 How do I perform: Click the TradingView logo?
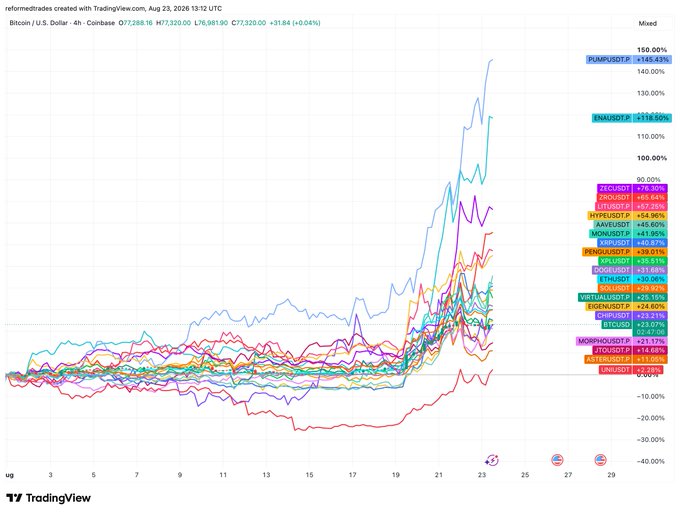tap(49, 498)
